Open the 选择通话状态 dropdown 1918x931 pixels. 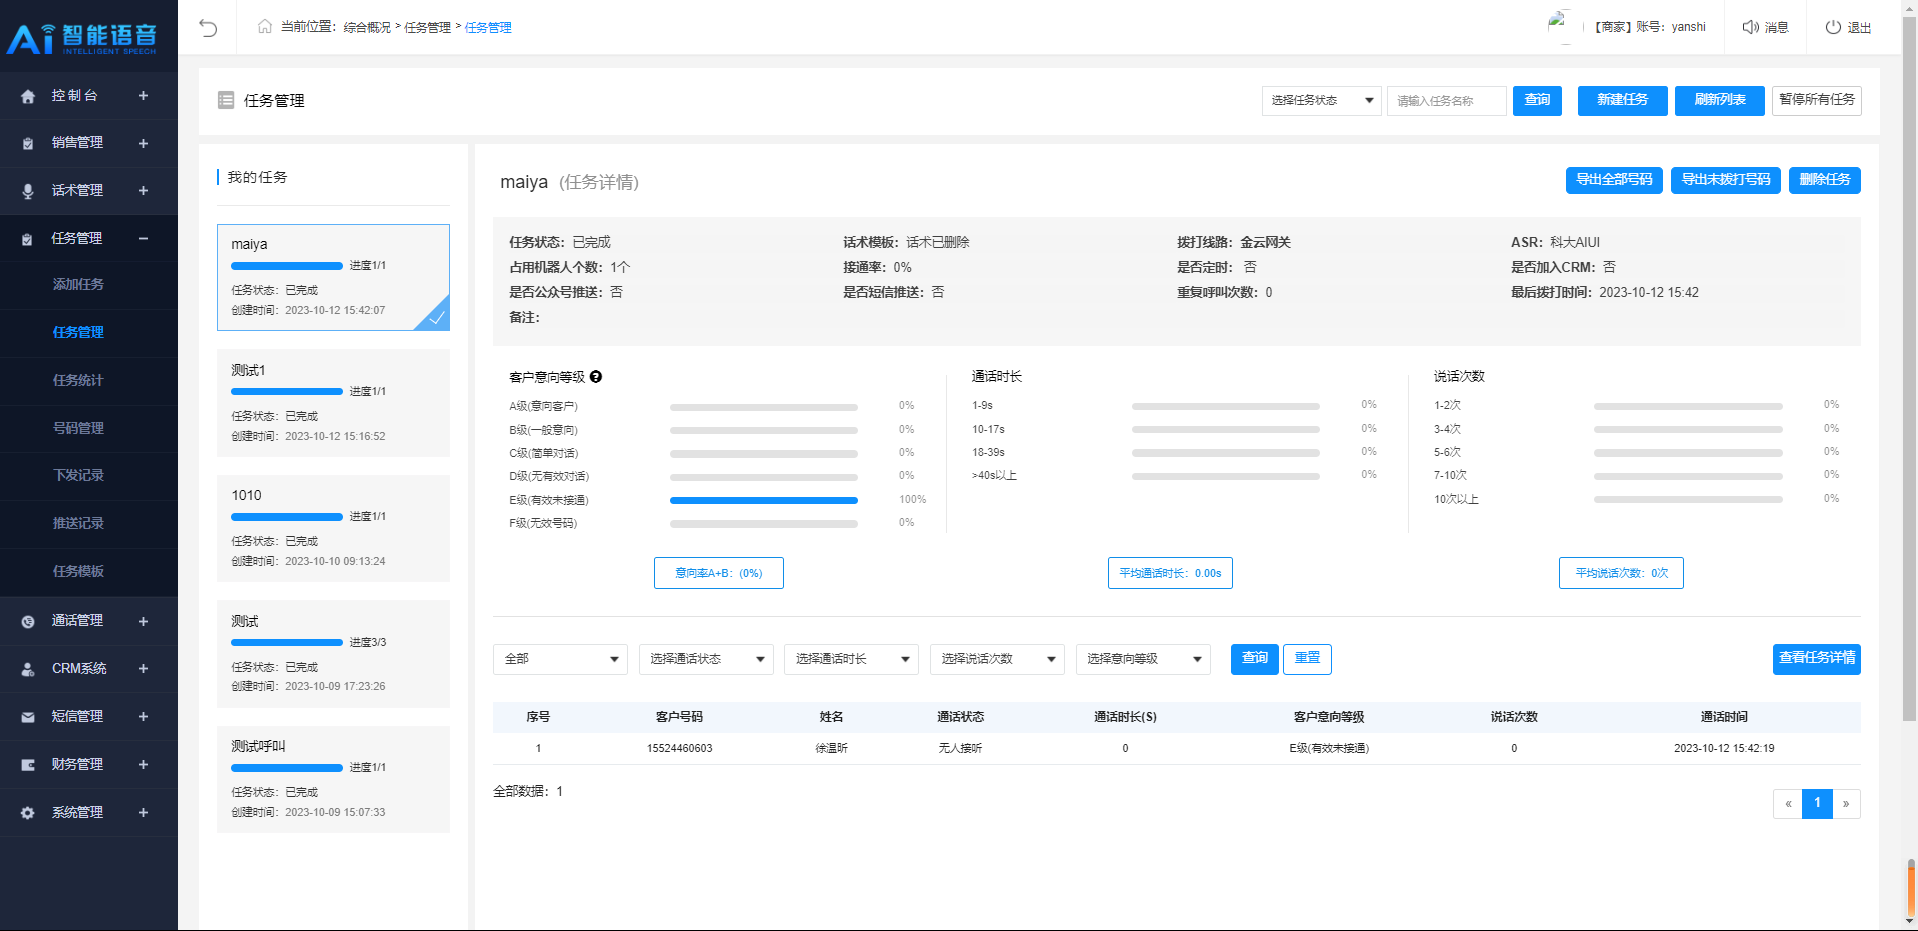[x=706, y=659]
